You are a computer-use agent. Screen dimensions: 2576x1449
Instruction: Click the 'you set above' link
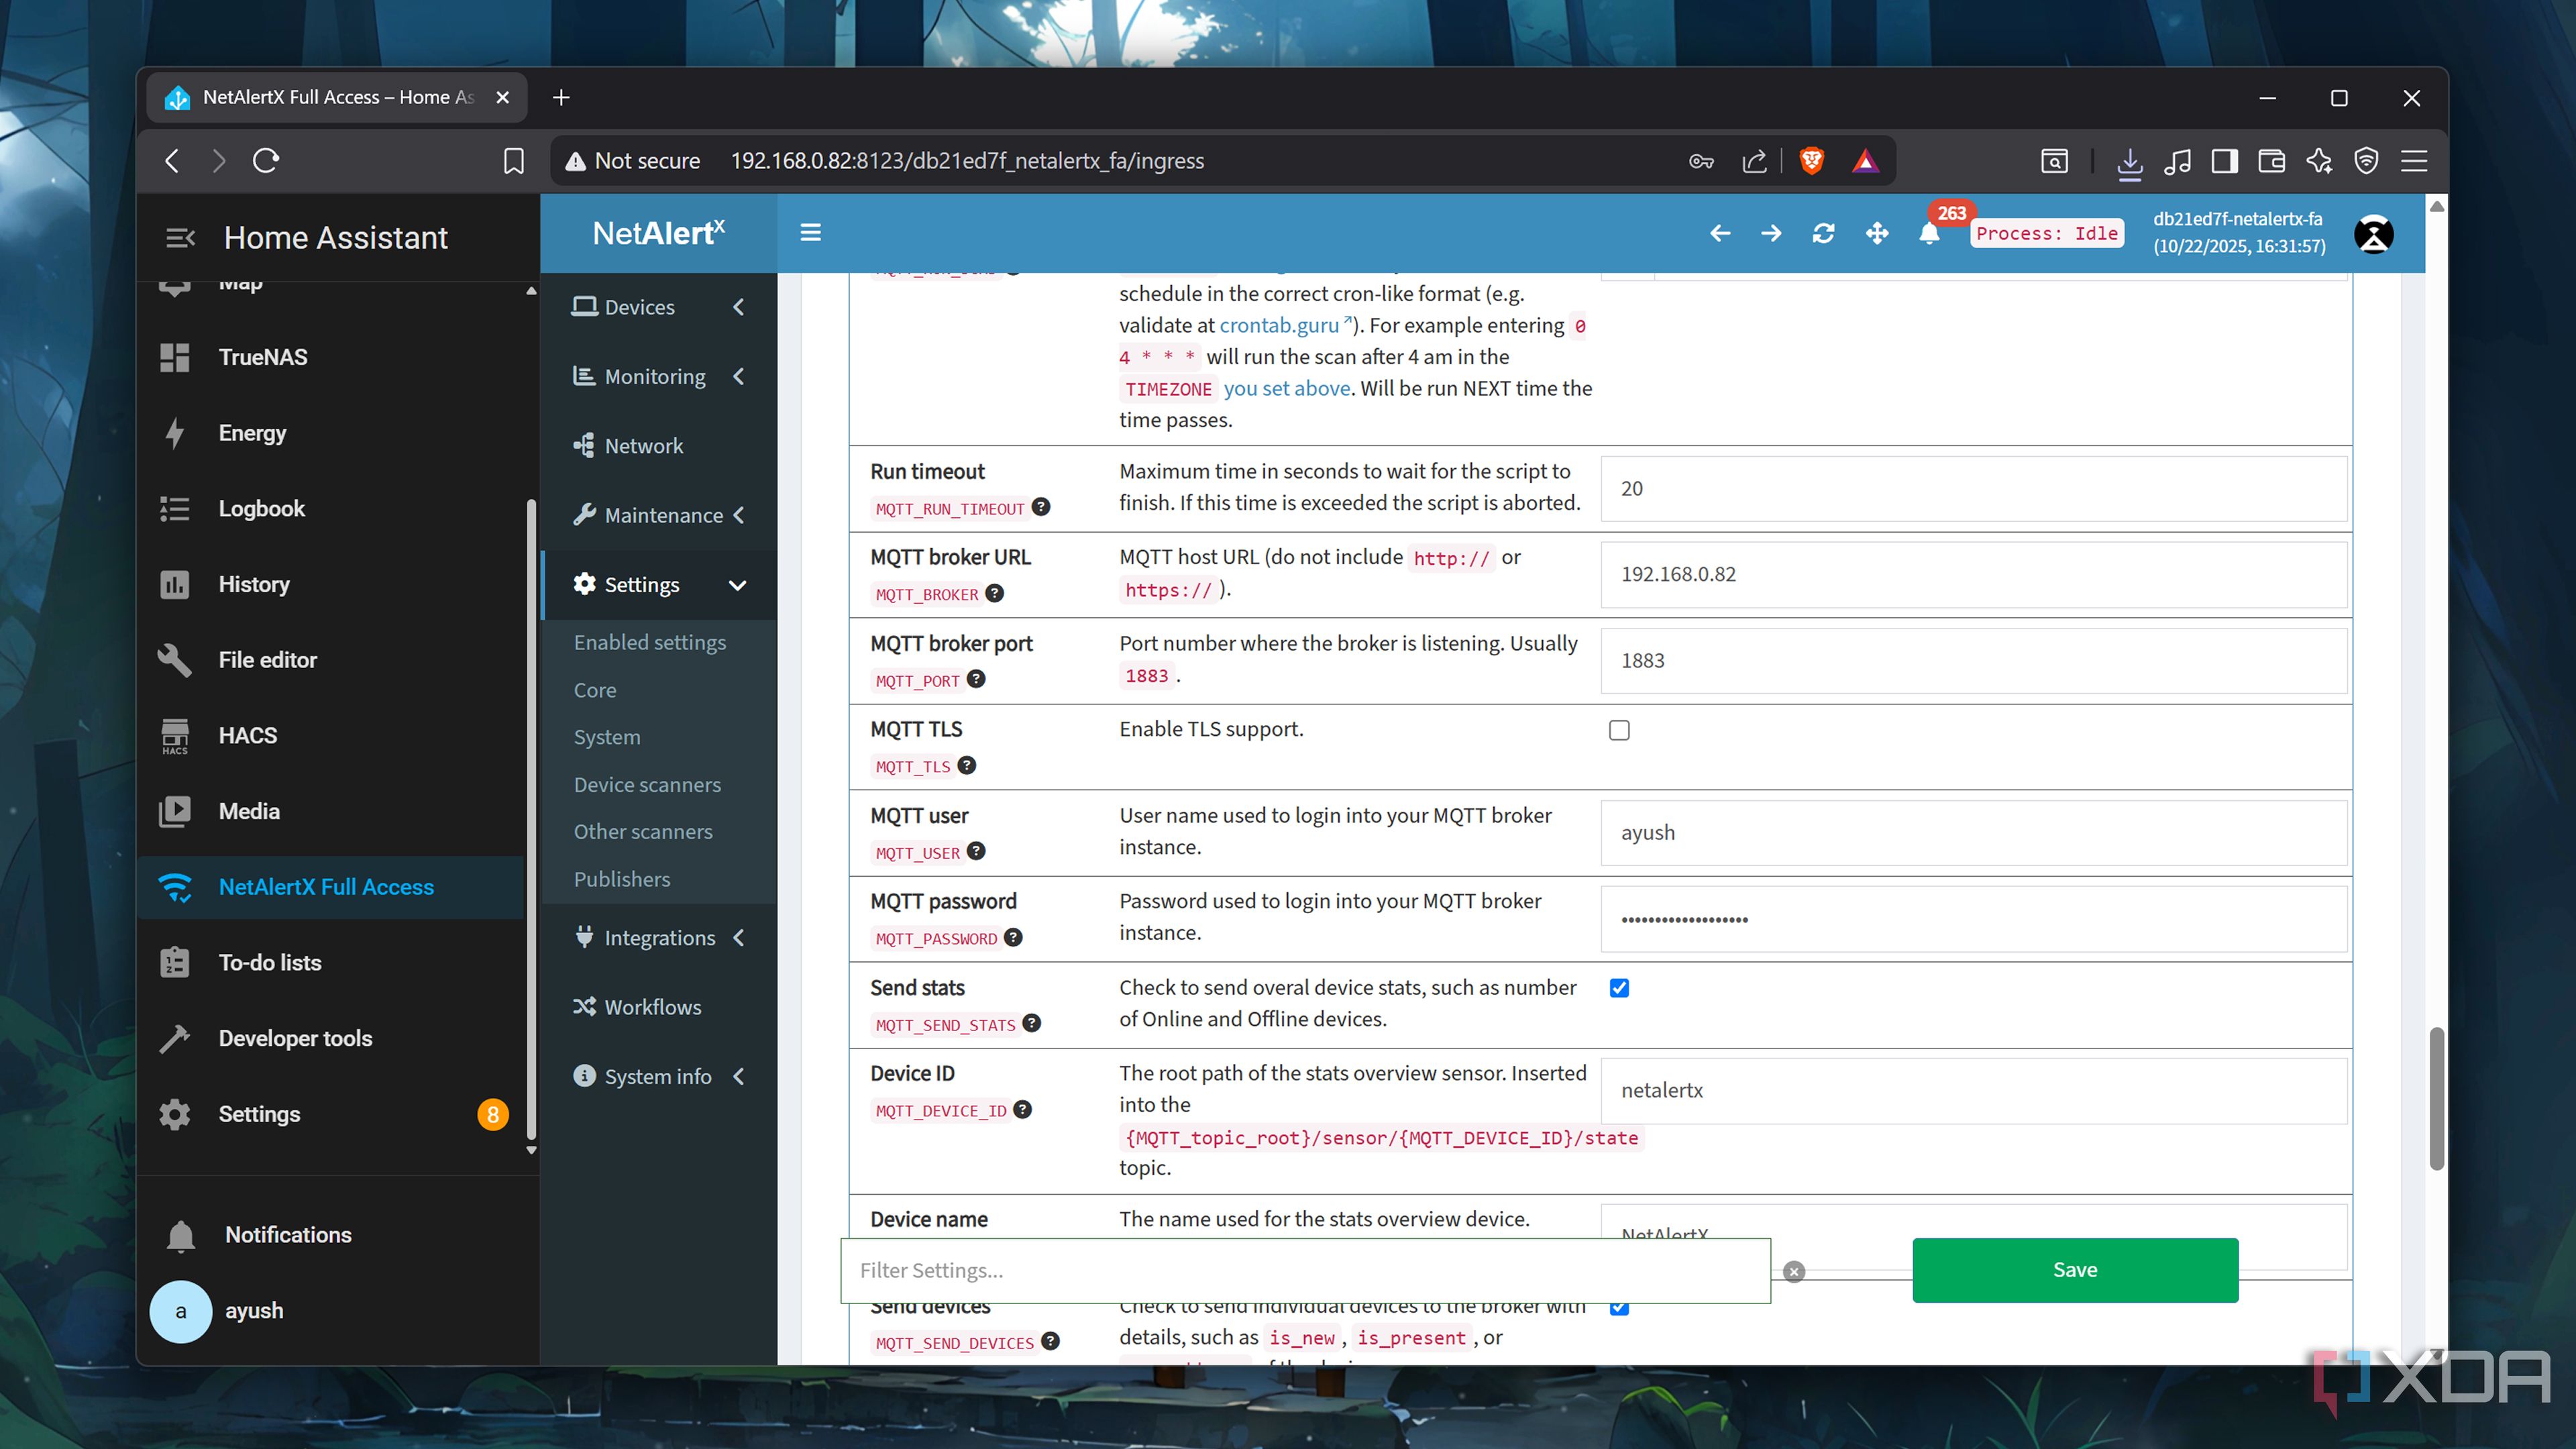point(1287,388)
